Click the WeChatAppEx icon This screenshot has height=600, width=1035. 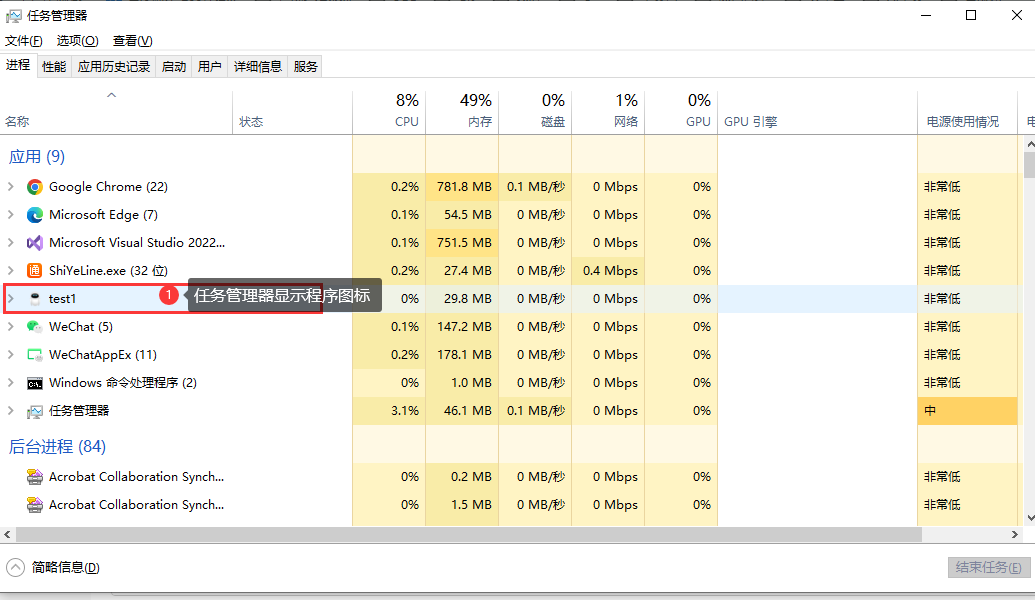(35, 355)
